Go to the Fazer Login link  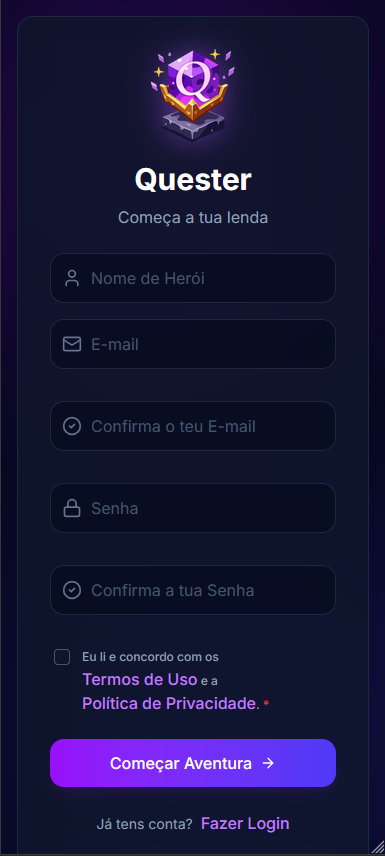pyautogui.click(x=245, y=823)
